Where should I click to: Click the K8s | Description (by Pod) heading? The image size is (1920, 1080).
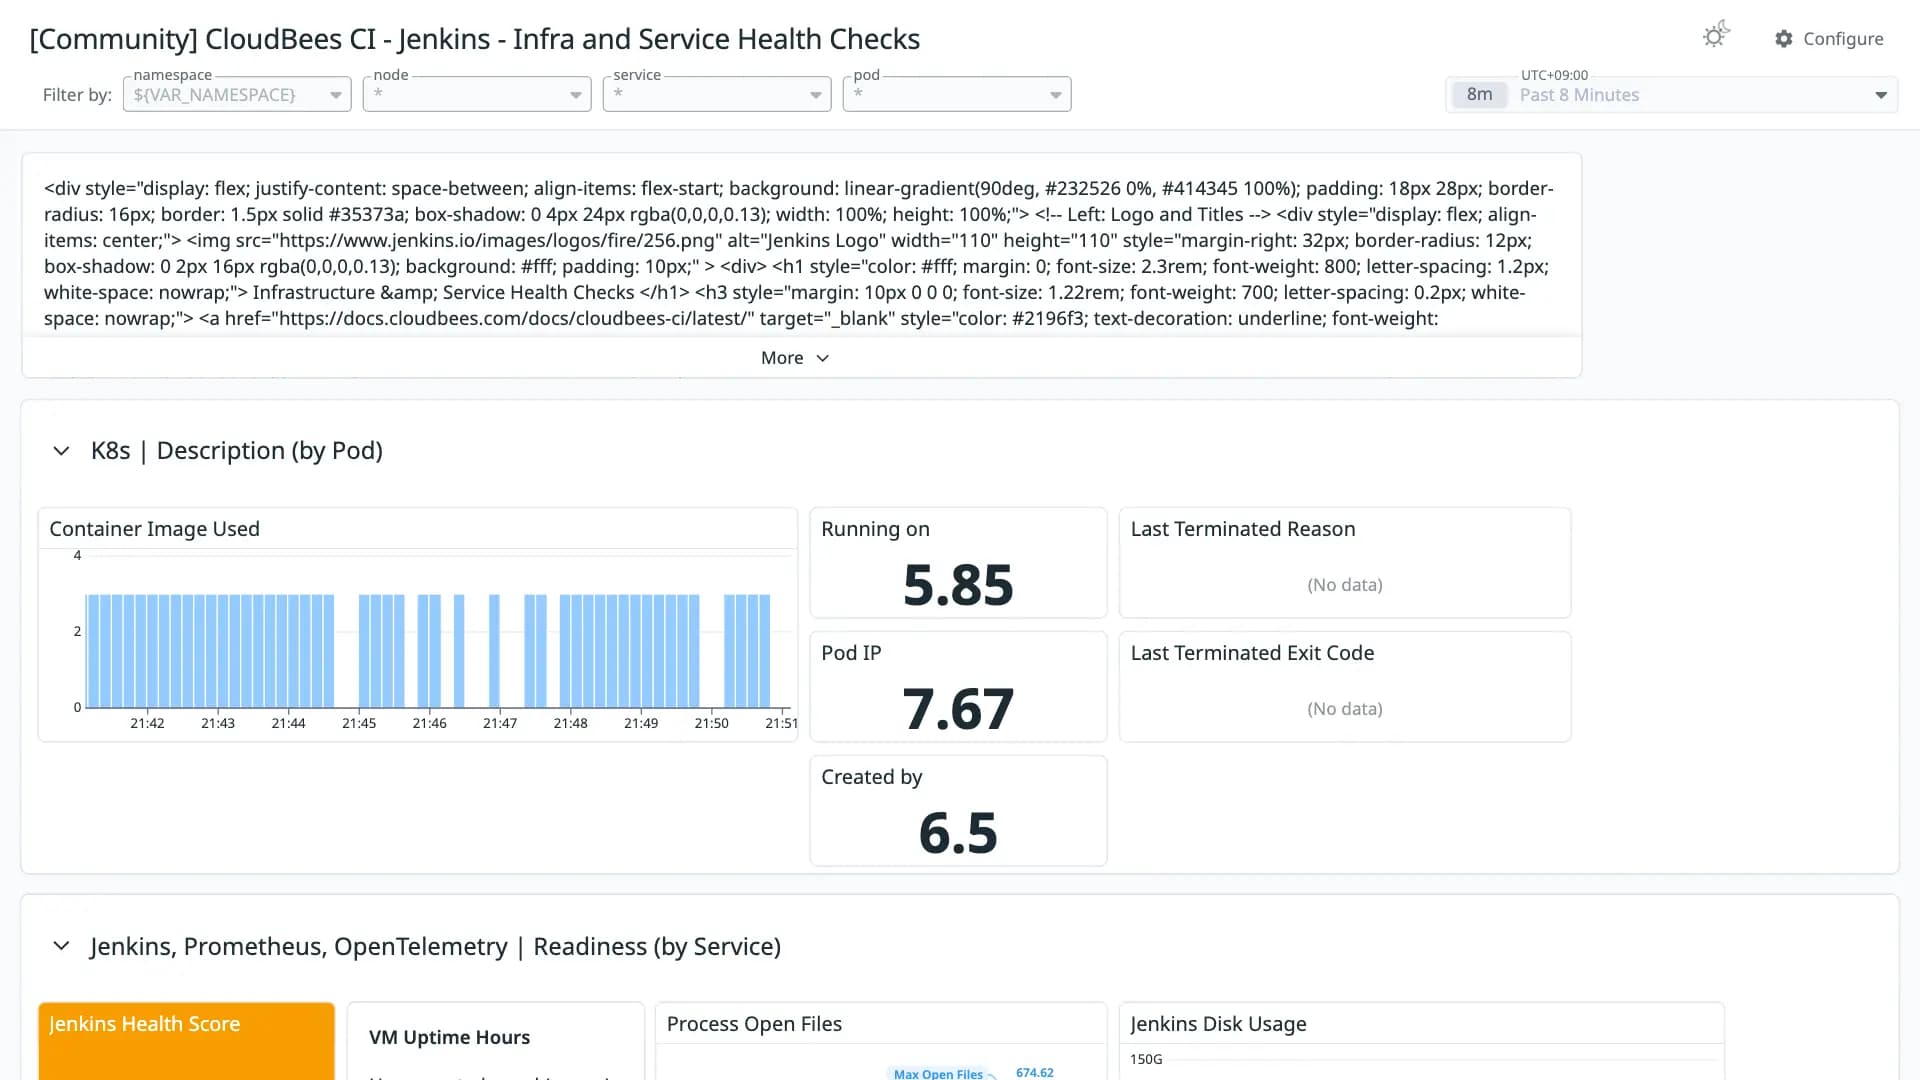[237, 451]
